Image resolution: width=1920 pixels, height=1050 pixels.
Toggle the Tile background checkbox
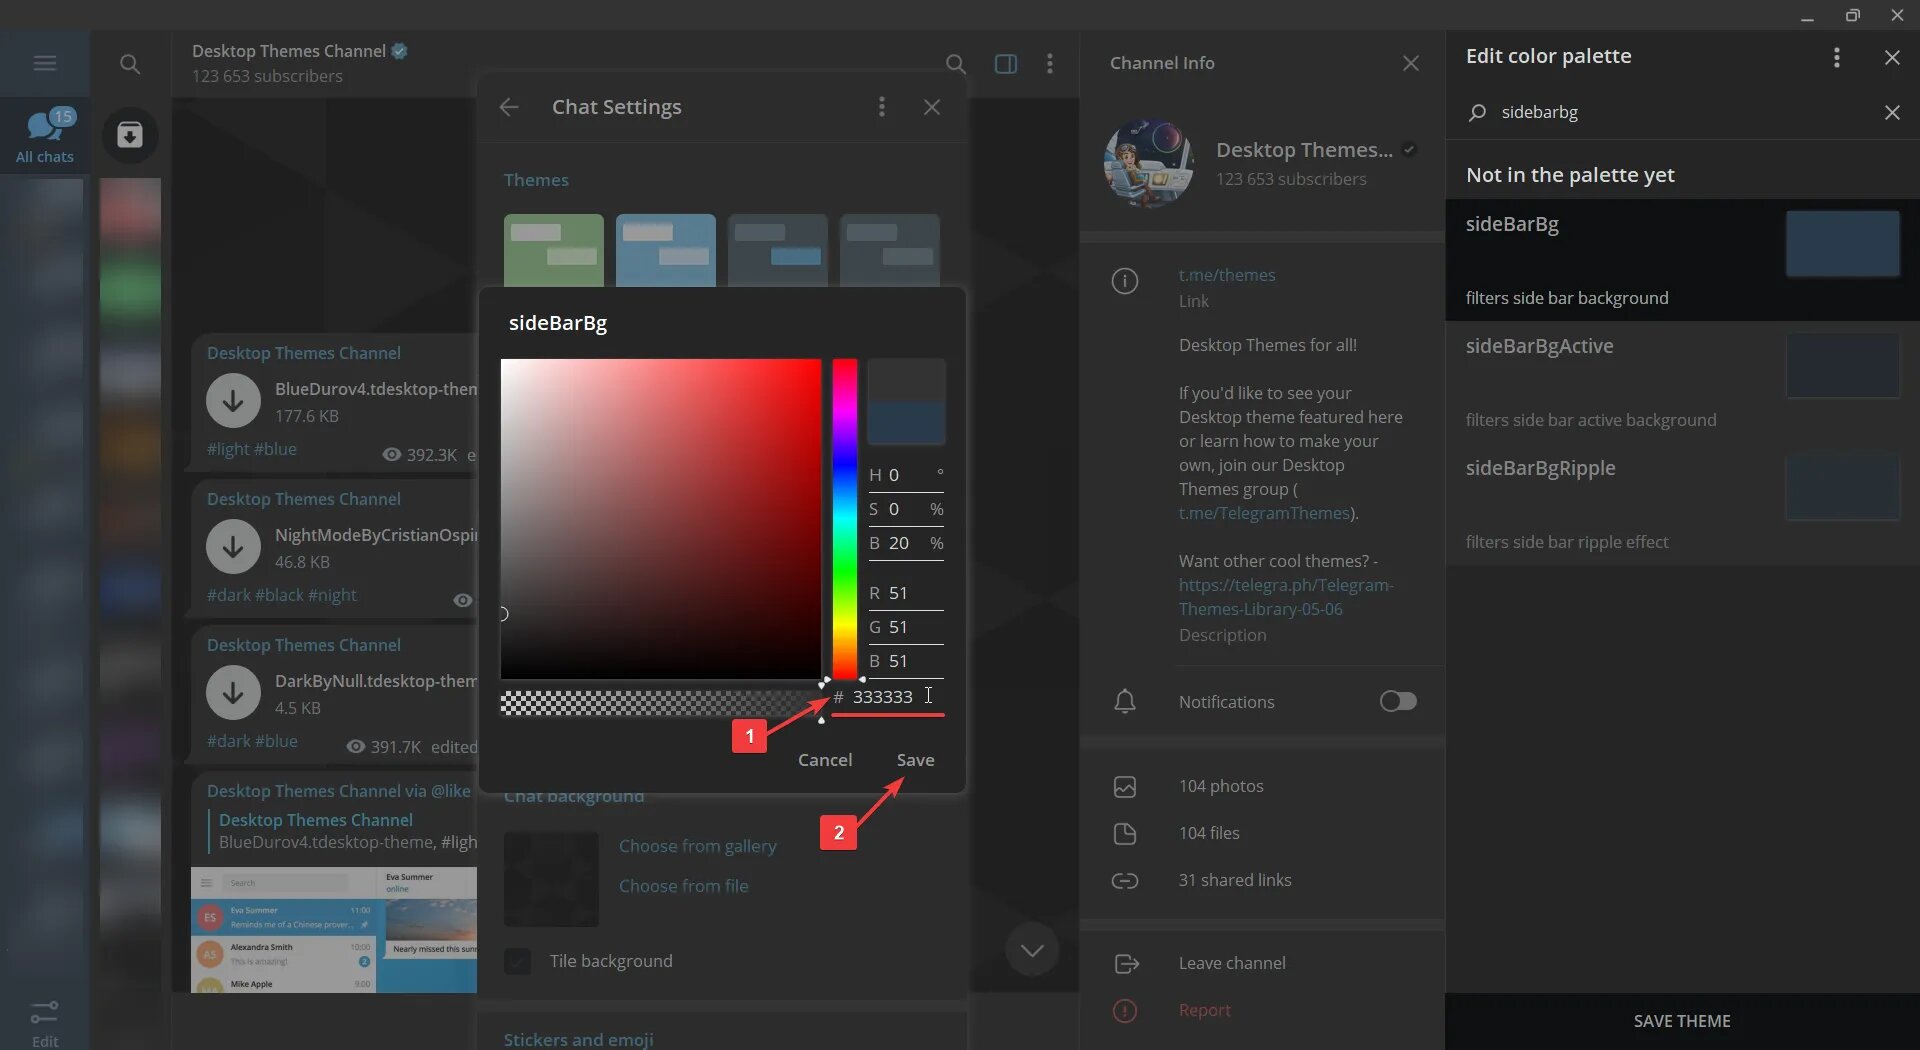click(x=517, y=961)
